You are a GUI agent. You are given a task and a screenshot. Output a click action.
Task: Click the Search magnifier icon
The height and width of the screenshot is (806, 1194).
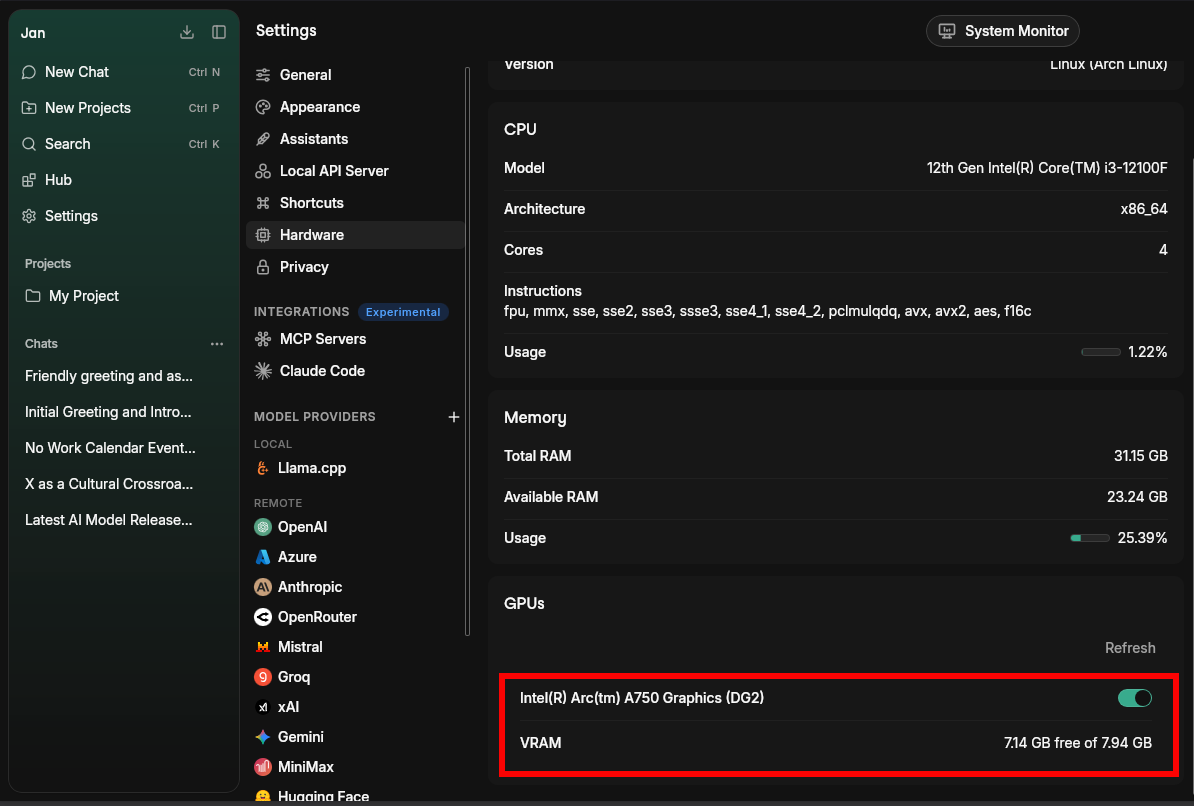click(29, 144)
